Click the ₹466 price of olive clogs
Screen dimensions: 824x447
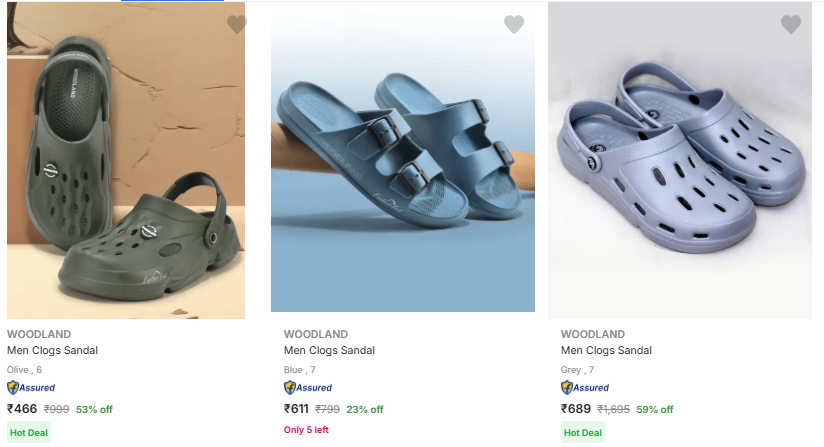(22, 409)
